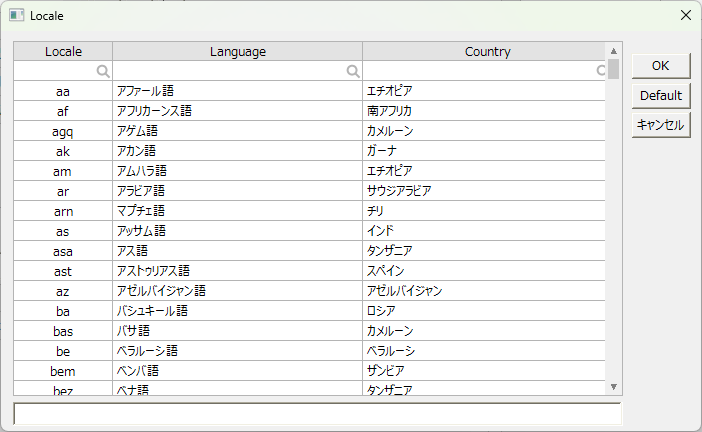702x432 pixels.
Task: Sort by the Locale column header
Action: click(63, 51)
